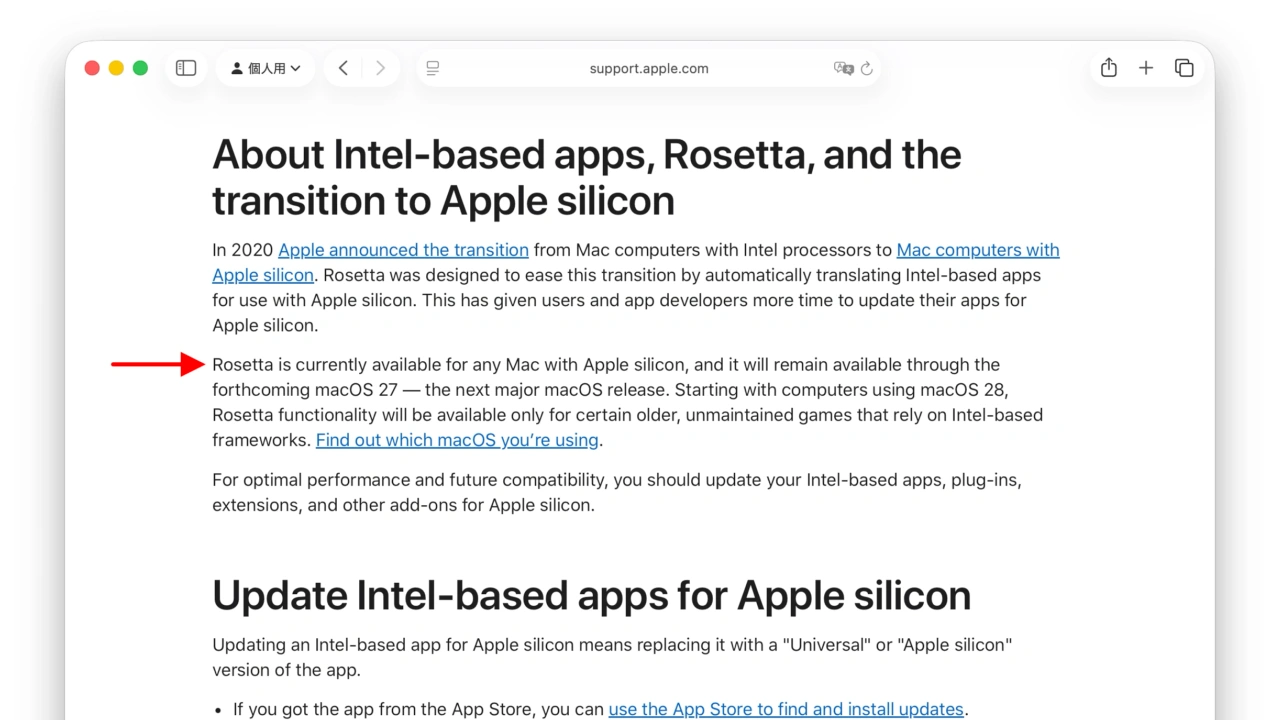Open "Find out which macOS you're using"
This screenshot has height=720, width=1280.
point(456,440)
